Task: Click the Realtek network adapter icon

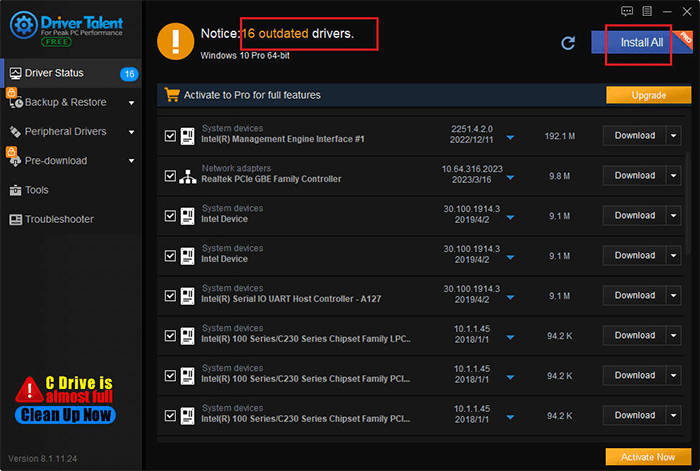Action: [188, 176]
